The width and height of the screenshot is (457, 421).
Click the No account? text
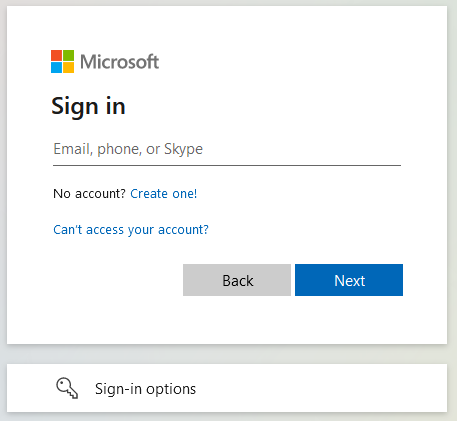[x=89, y=194]
